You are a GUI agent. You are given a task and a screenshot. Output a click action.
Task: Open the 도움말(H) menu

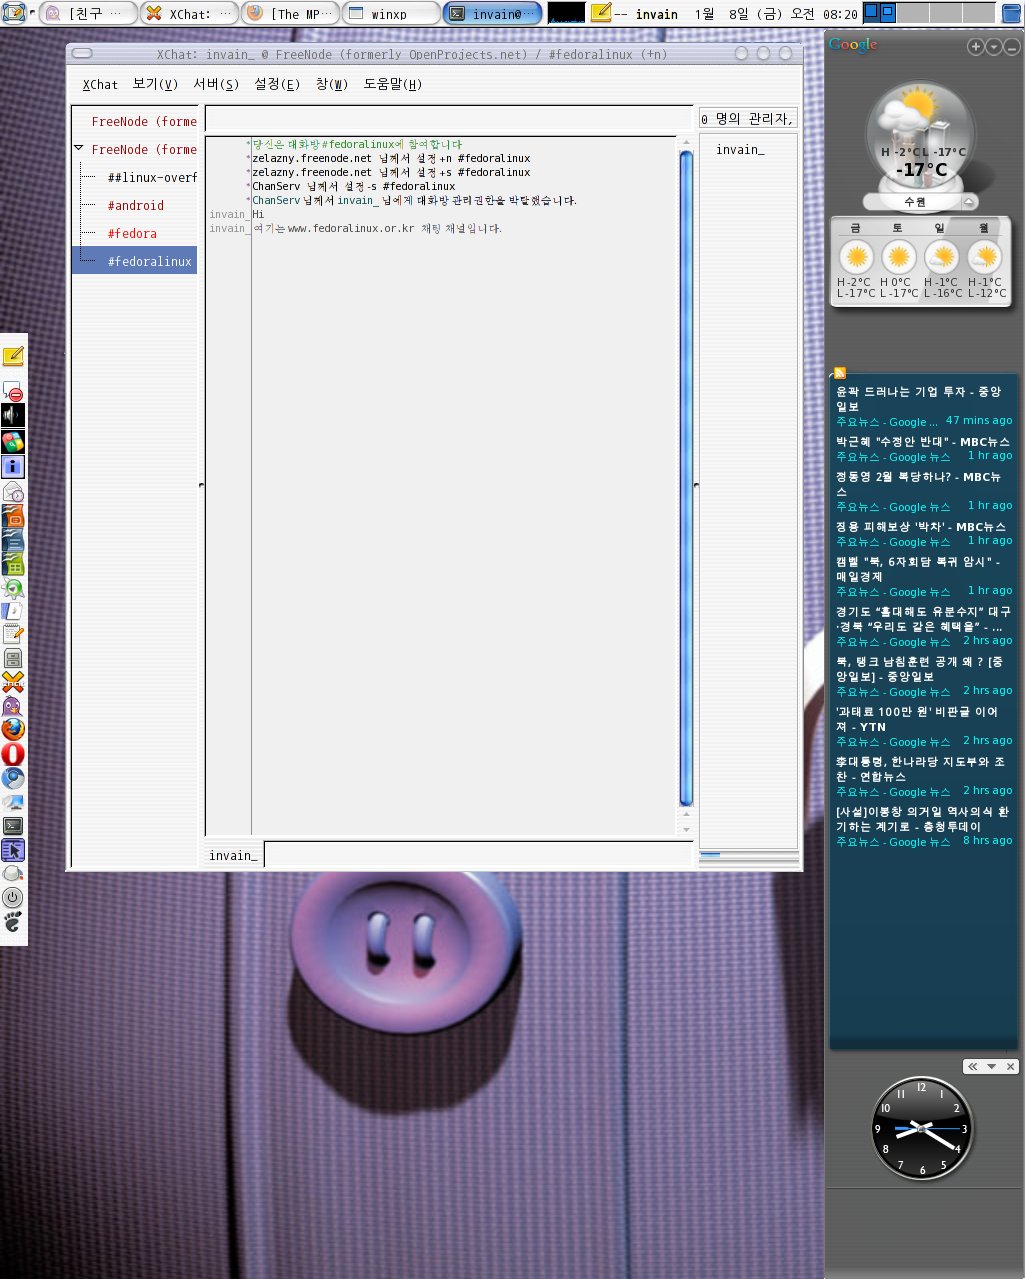click(x=392, y=84)
